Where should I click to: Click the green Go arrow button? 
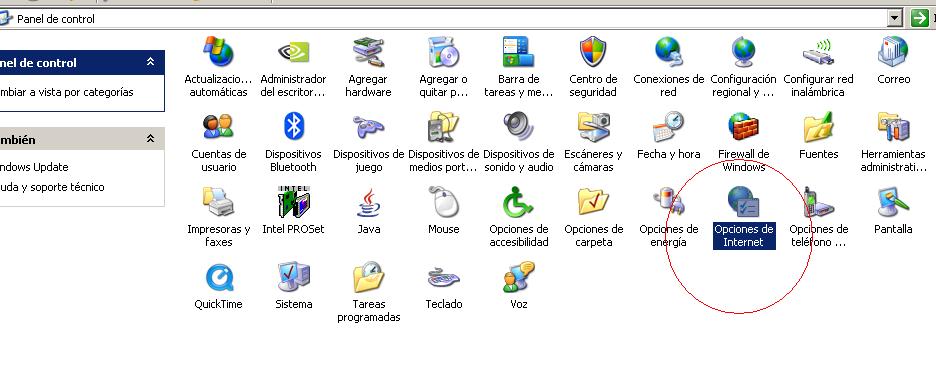(919, 18)
